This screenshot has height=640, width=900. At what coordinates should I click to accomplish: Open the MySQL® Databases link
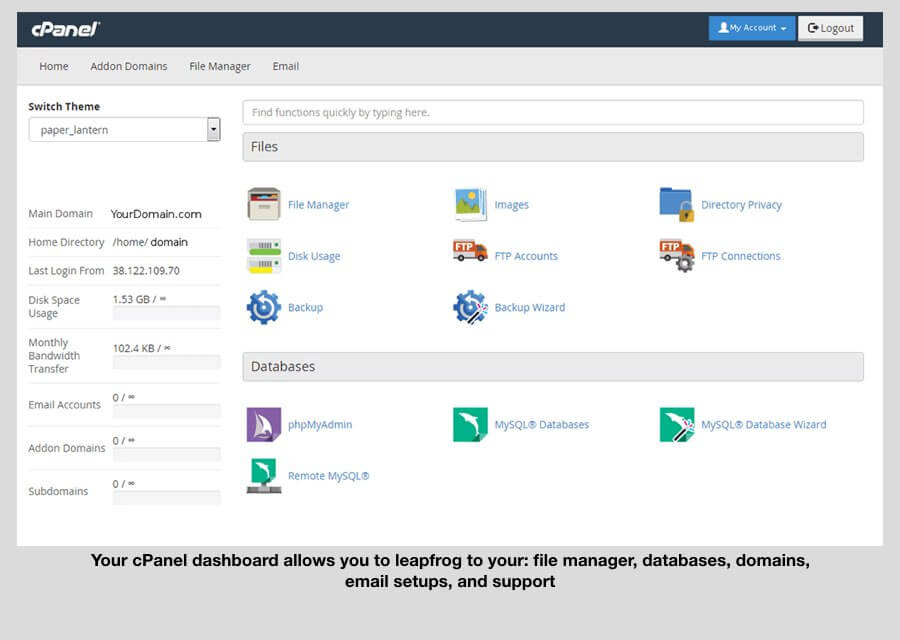coord(542,424)
